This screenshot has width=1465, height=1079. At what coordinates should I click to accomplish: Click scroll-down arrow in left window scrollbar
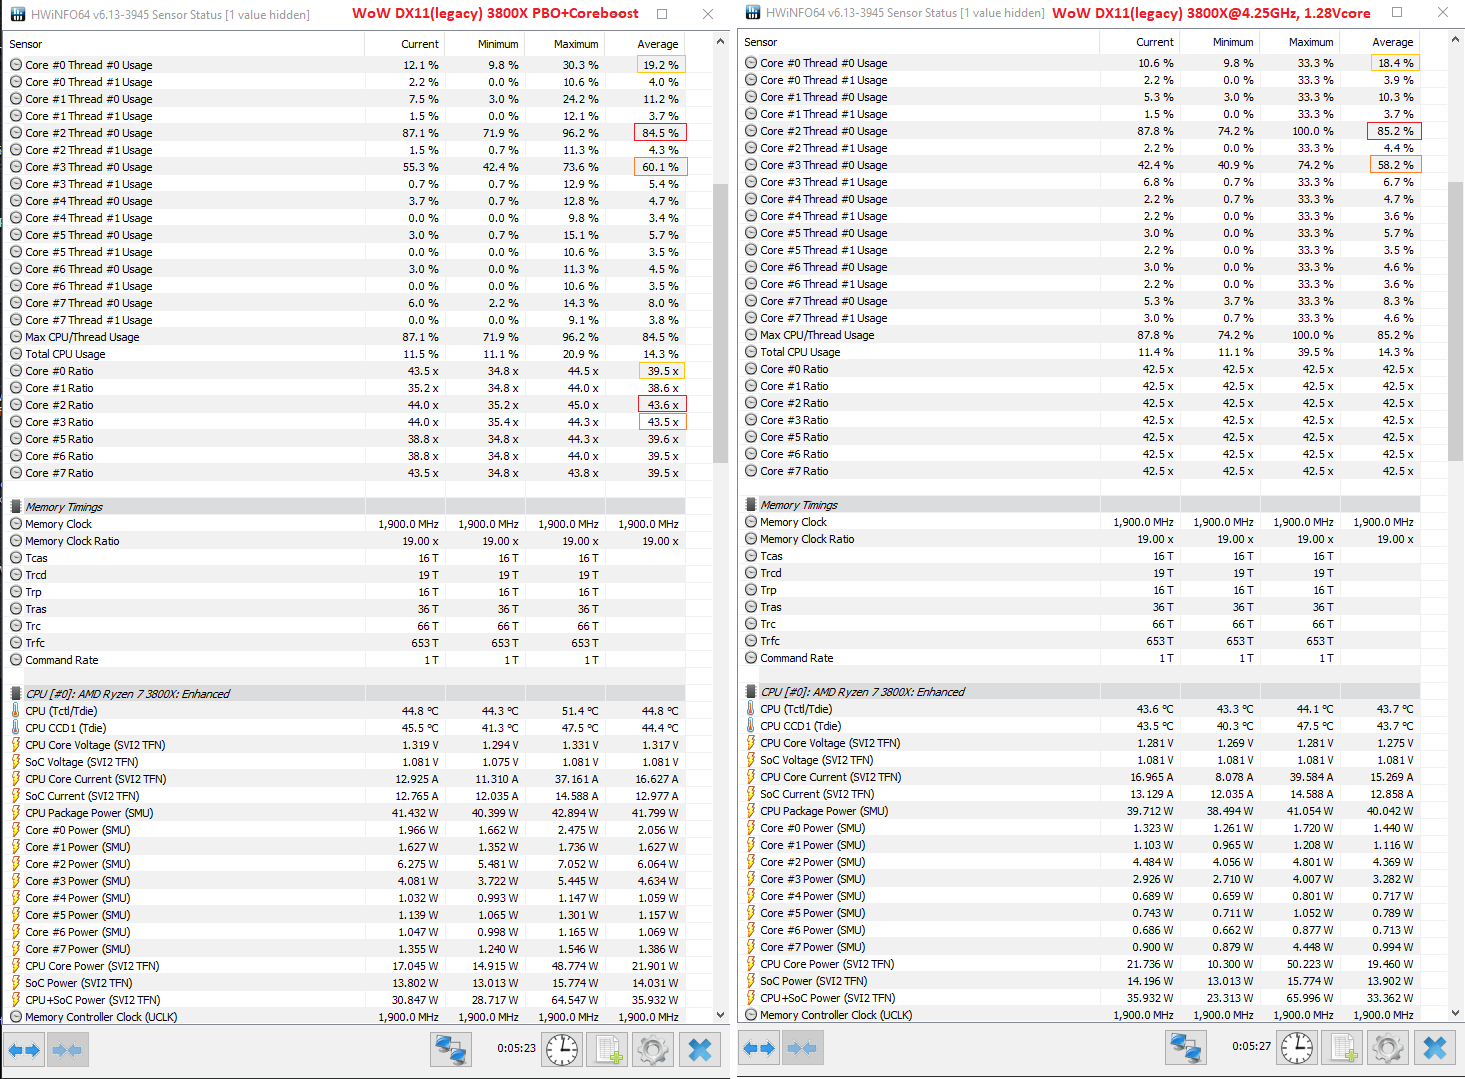tap(720, 1015)
